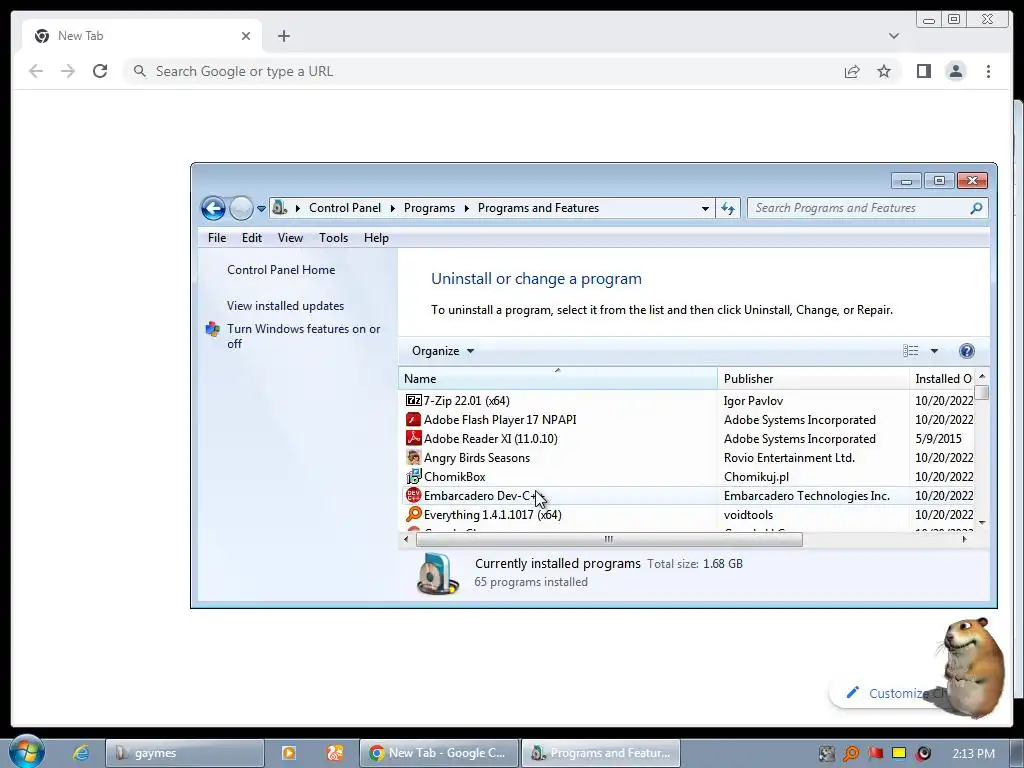Select the Chomikuj.pl publisher cell
The image size is (1024, 768).
756,477
